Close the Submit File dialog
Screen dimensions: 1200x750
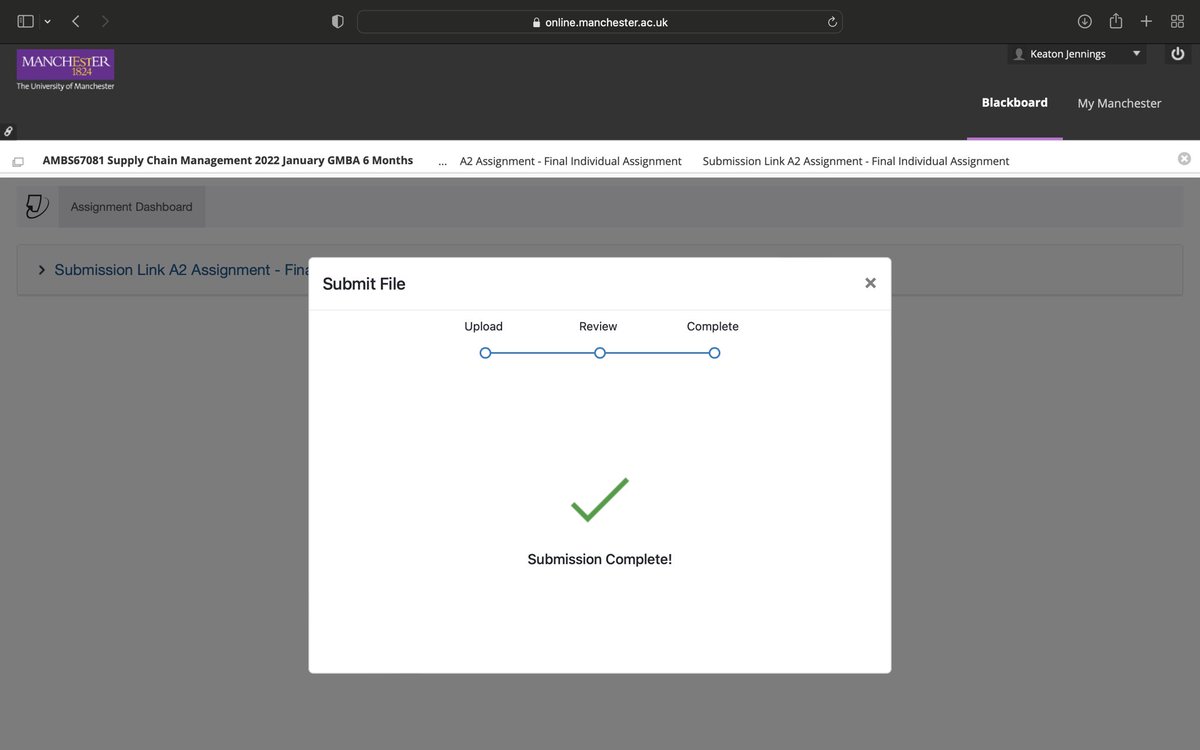(870, 283)
